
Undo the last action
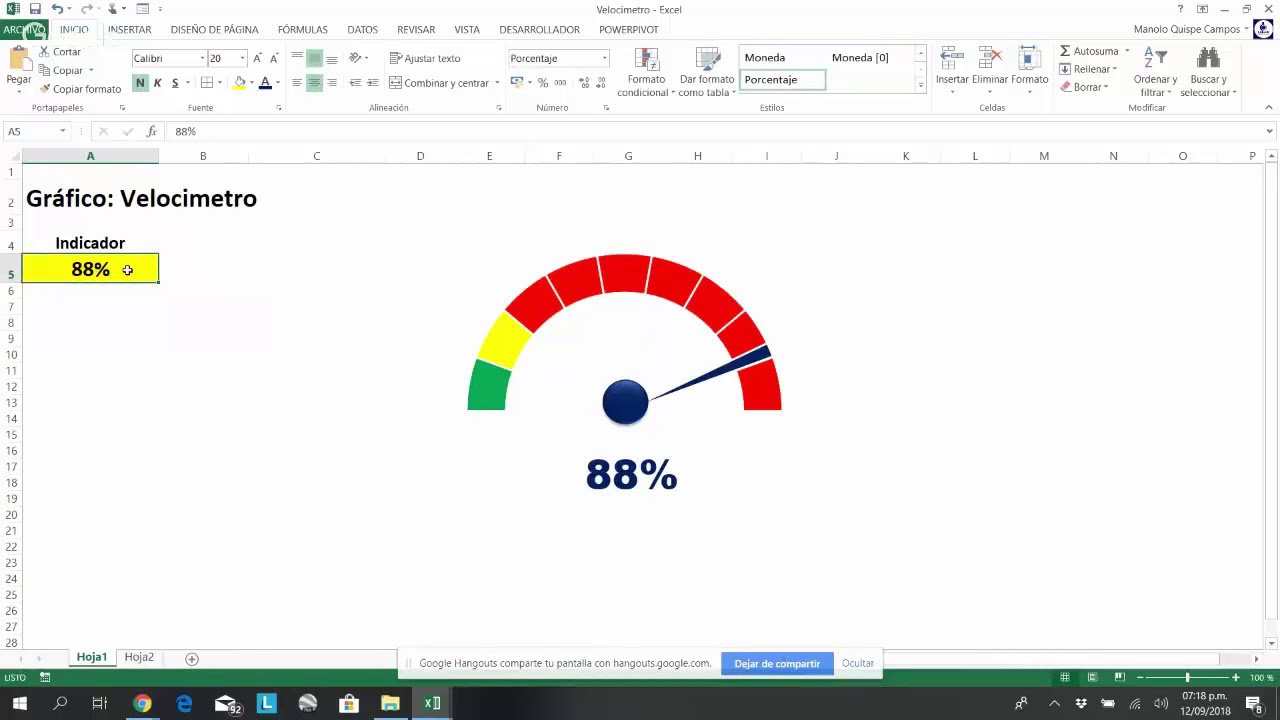tap(57, 9)
